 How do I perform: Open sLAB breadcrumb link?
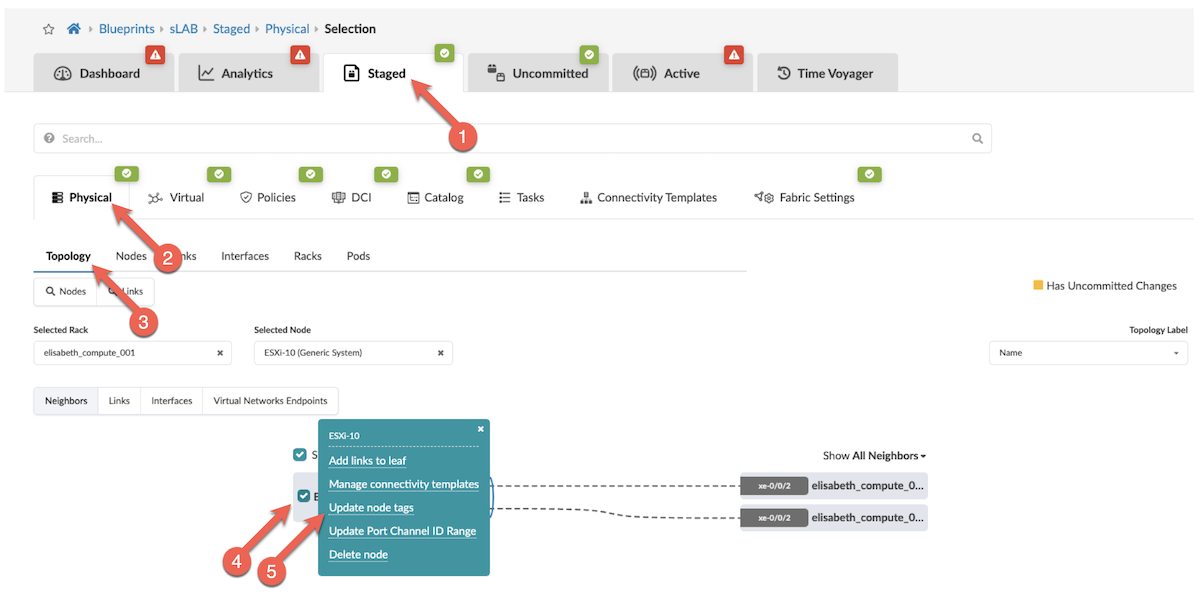point(184,29)
